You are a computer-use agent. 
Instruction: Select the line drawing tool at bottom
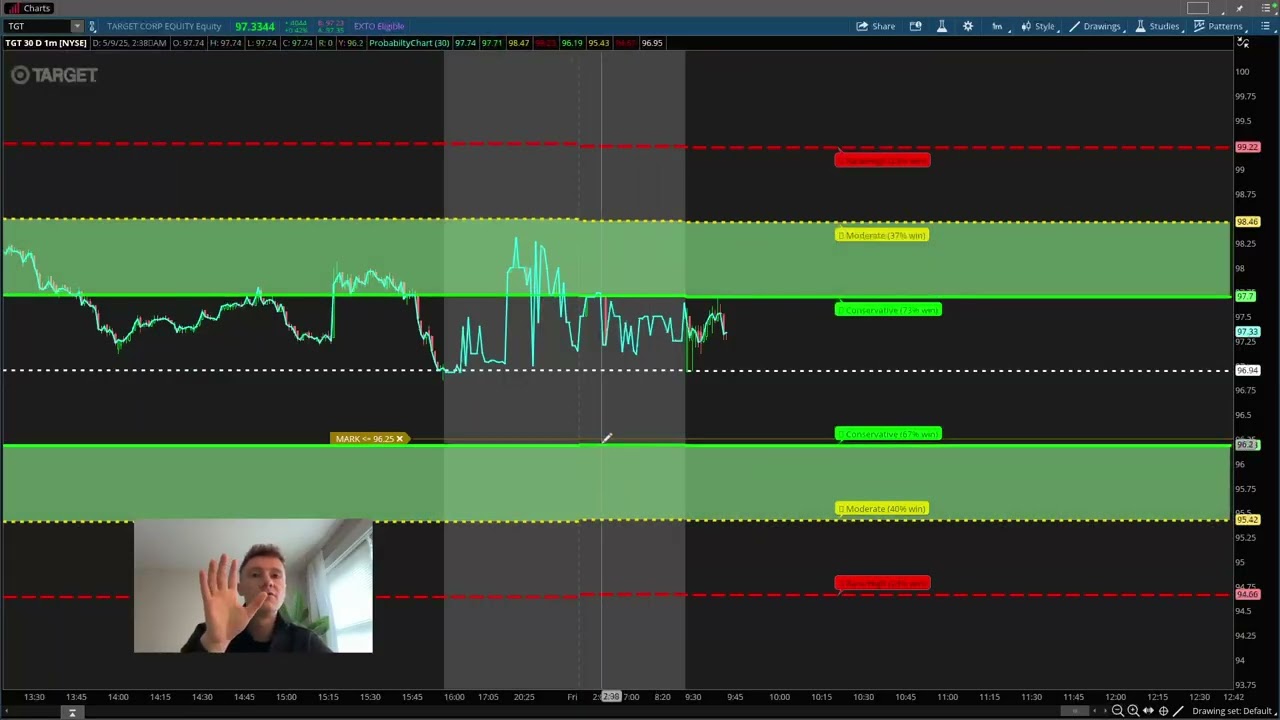pyautogui.click(x=1178, y=711)
